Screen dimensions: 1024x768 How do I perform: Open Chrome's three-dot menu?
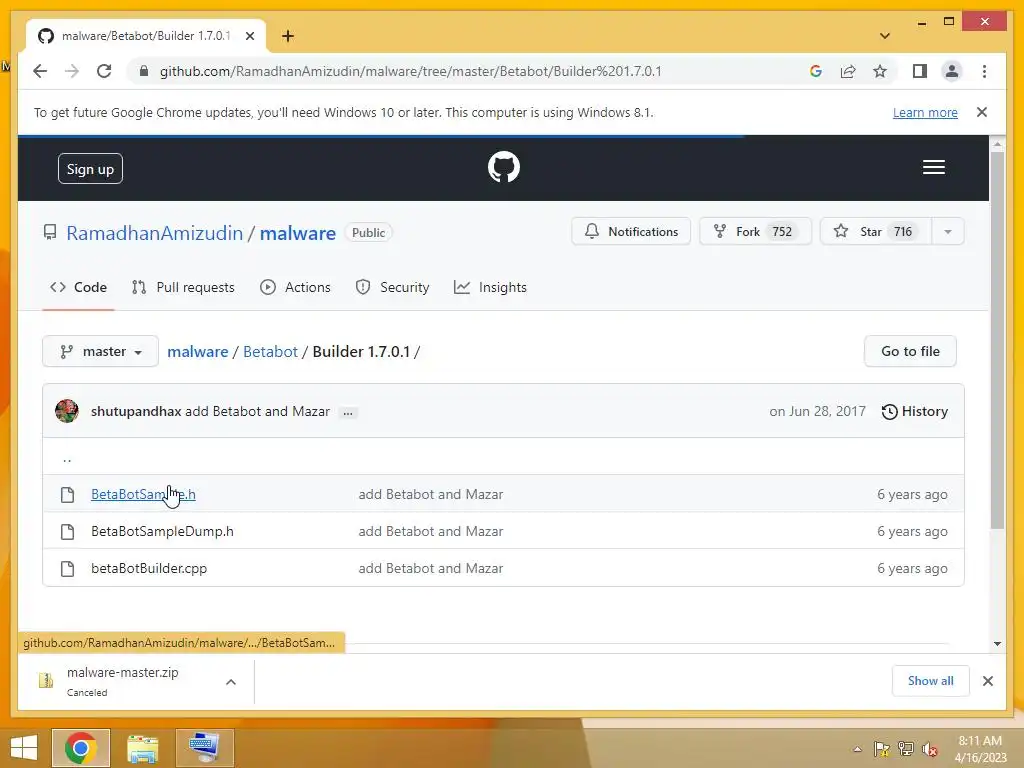984,71
